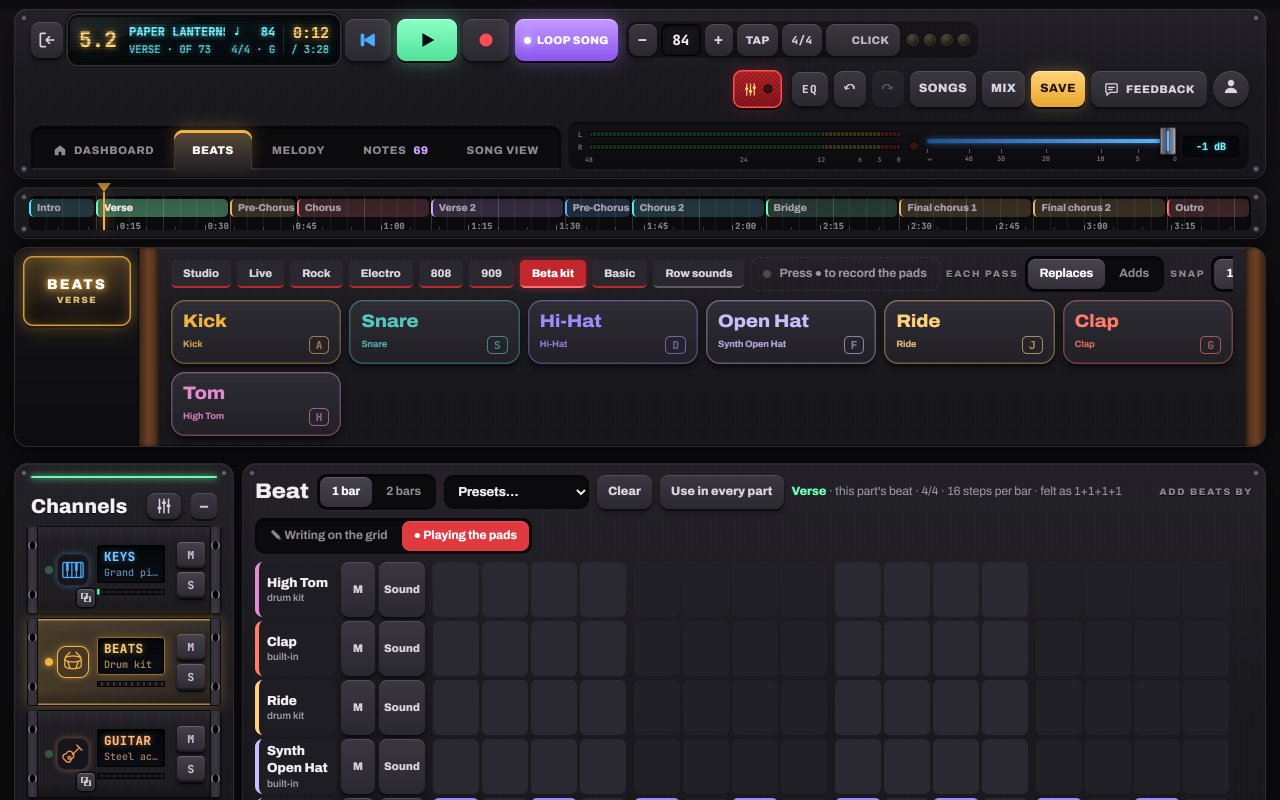Screen dimensions: 1280x800
Task: Select the Keys channel piano icon
Action: point(73,569)
